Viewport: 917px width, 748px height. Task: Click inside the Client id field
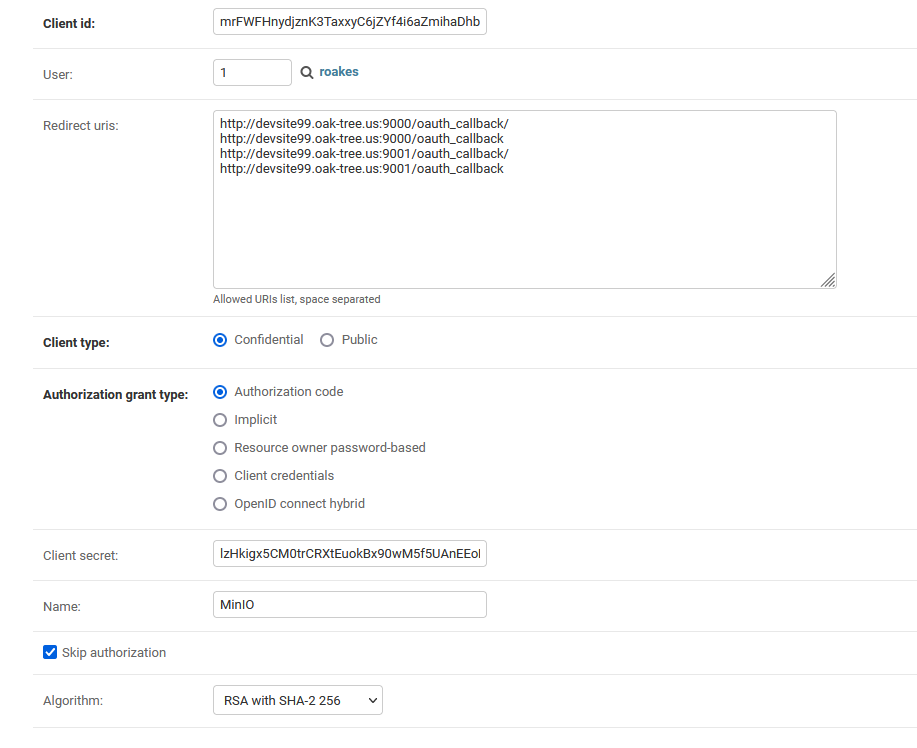tap(349, 20)
